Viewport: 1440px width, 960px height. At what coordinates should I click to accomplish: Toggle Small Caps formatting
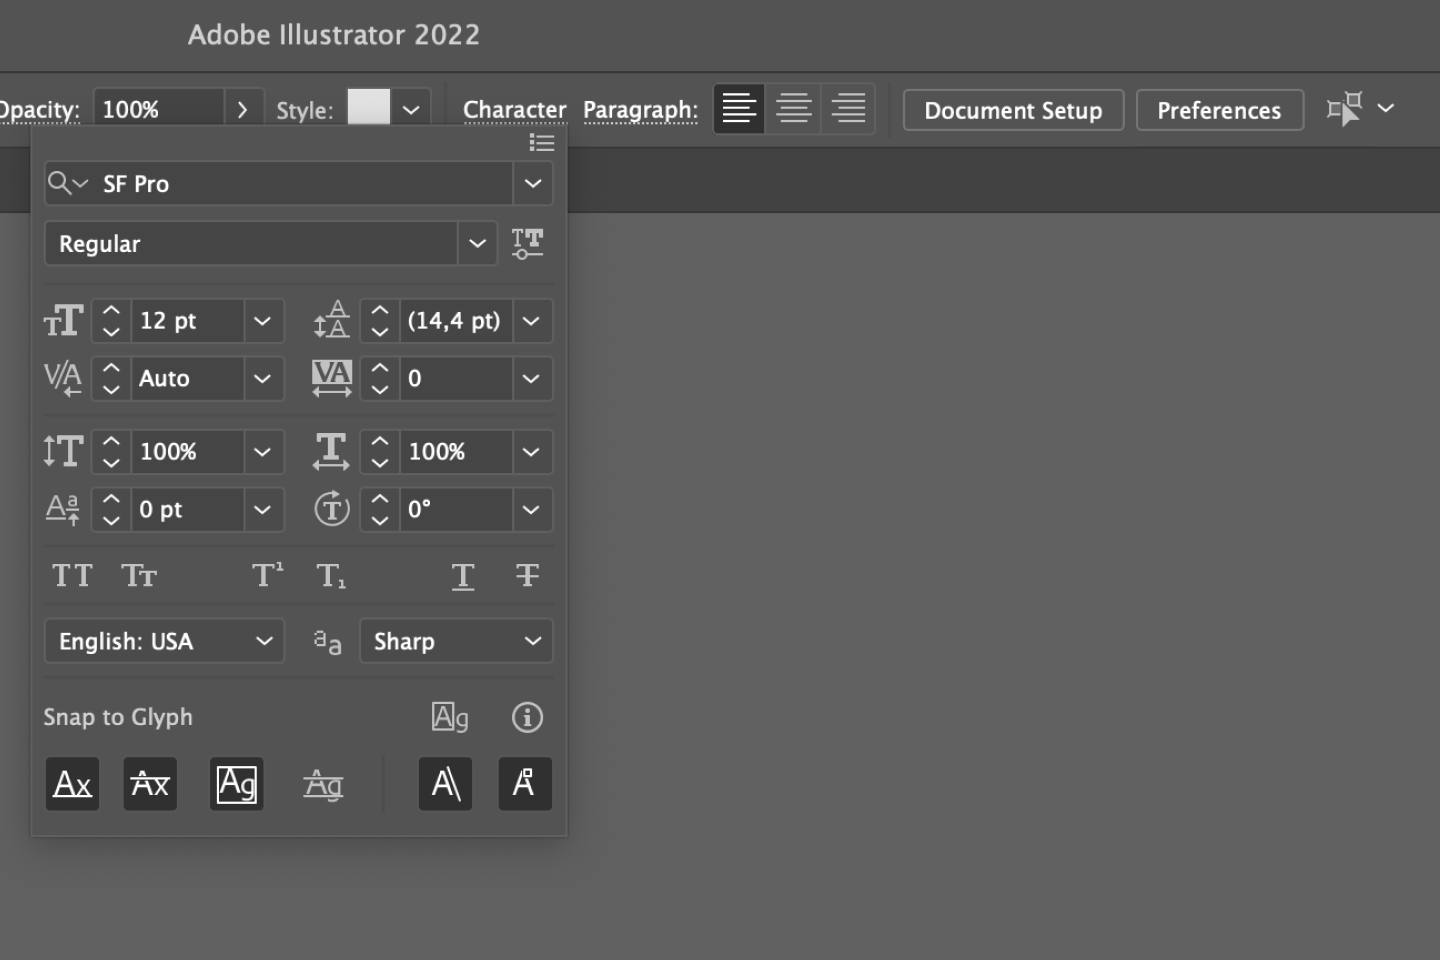[139, 575]
